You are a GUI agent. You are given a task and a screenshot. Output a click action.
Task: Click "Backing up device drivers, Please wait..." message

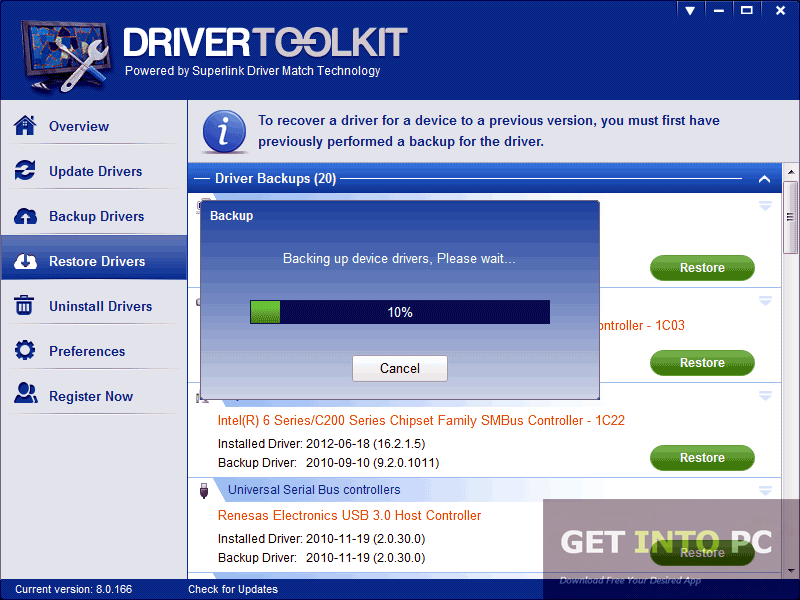399,258
